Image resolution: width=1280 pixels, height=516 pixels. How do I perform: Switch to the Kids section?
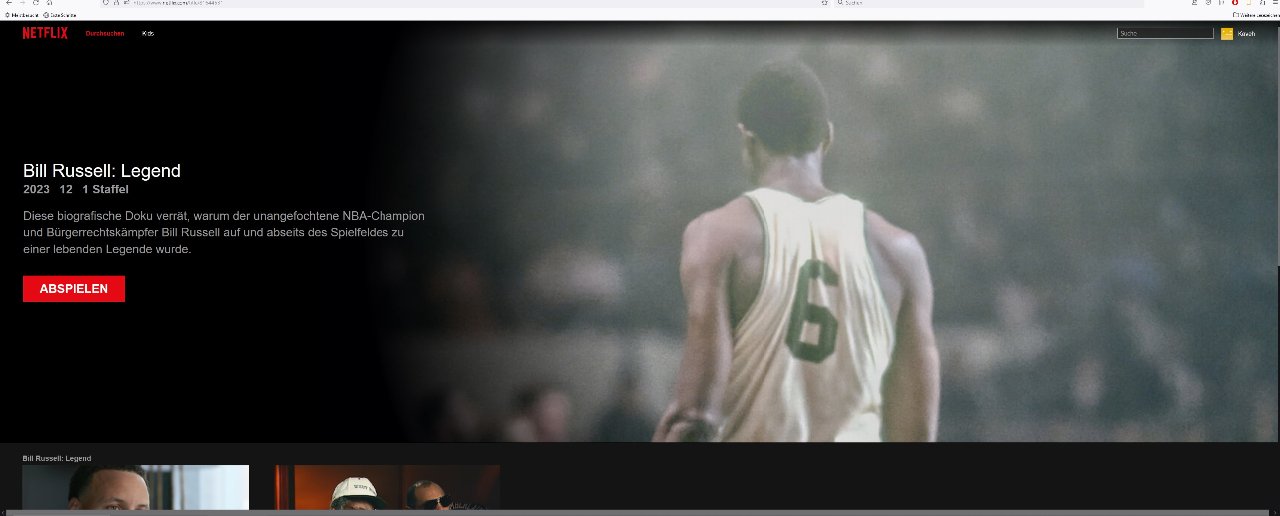point(148,34)
